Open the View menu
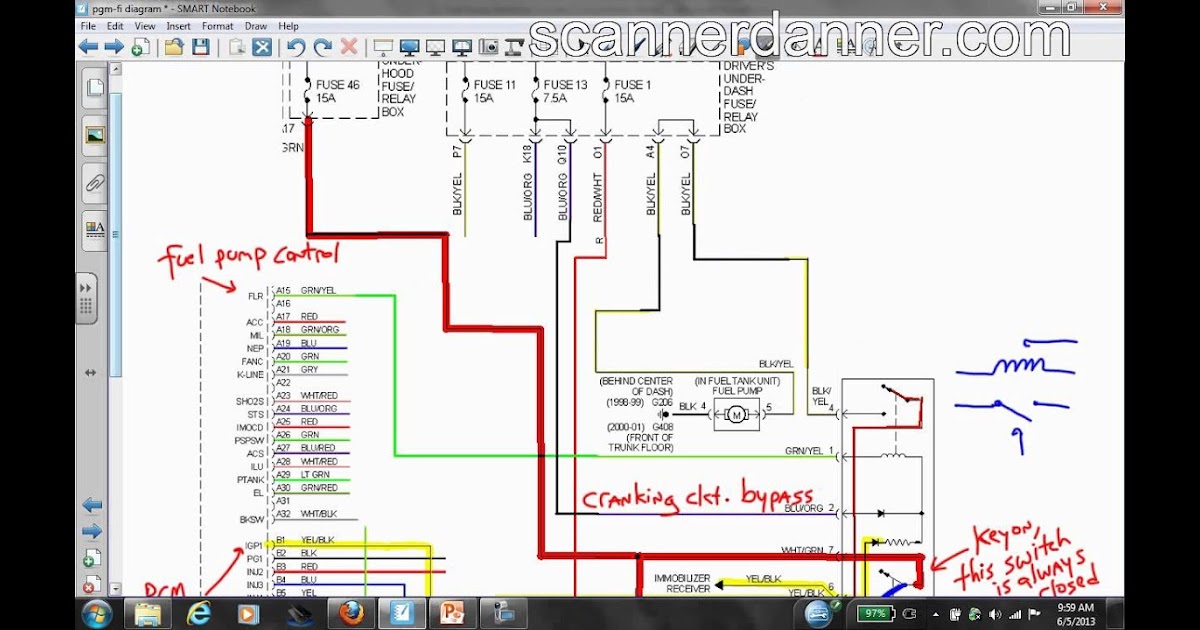This screenshot has height=630, width=1200. tap(146, 26)
